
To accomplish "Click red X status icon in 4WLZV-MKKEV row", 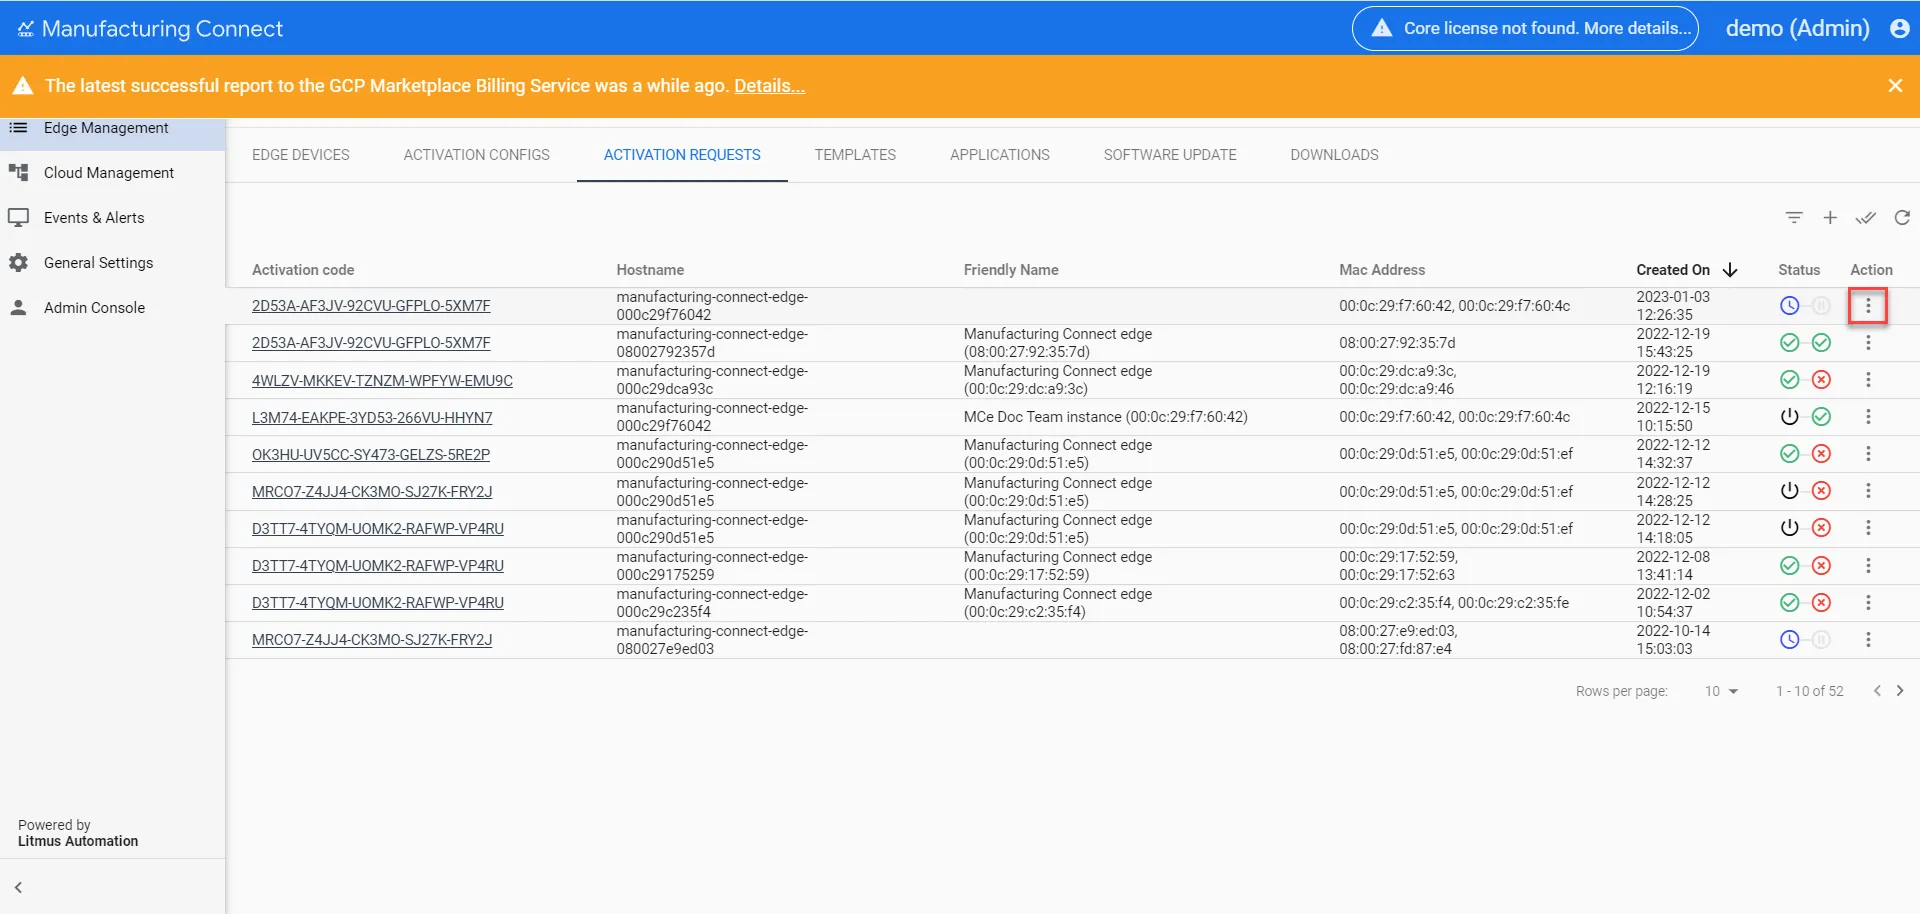I will pyautogui.click(x=1822, y=380).
